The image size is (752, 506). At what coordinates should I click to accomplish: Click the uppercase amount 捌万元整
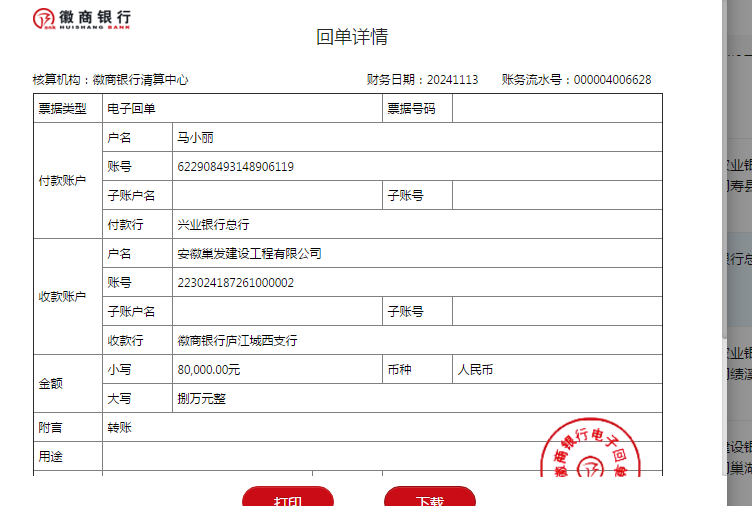[202, 399]
